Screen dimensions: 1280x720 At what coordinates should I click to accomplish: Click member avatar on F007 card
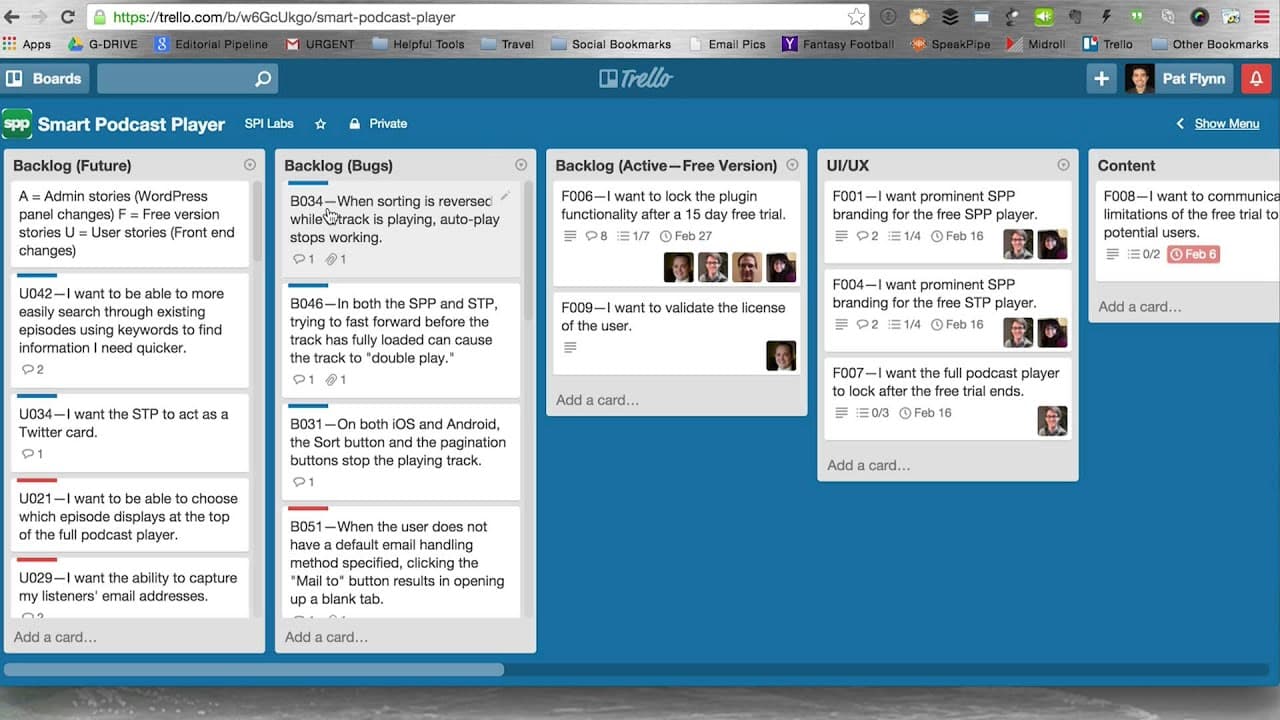1052,421
